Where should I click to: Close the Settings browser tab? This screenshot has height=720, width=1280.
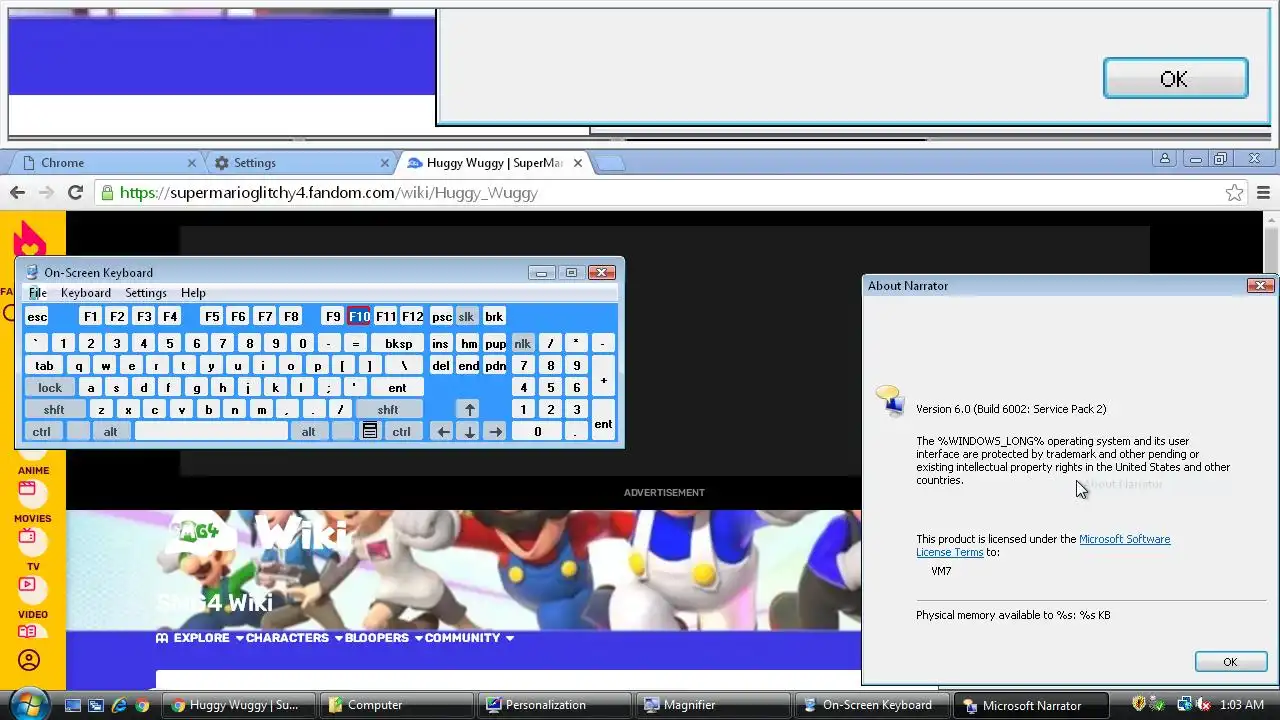[x=385, y=163]
